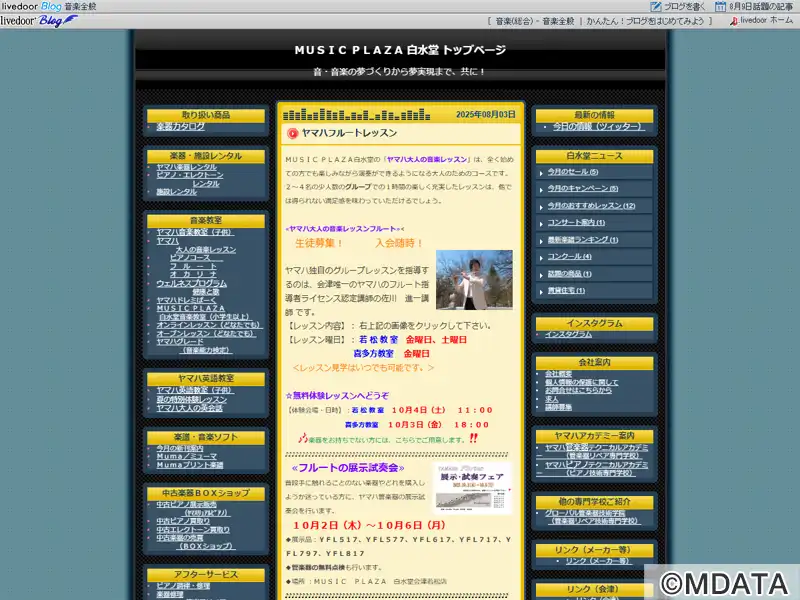
Task: Open お問合せはこちらから link
Action: 578,390
